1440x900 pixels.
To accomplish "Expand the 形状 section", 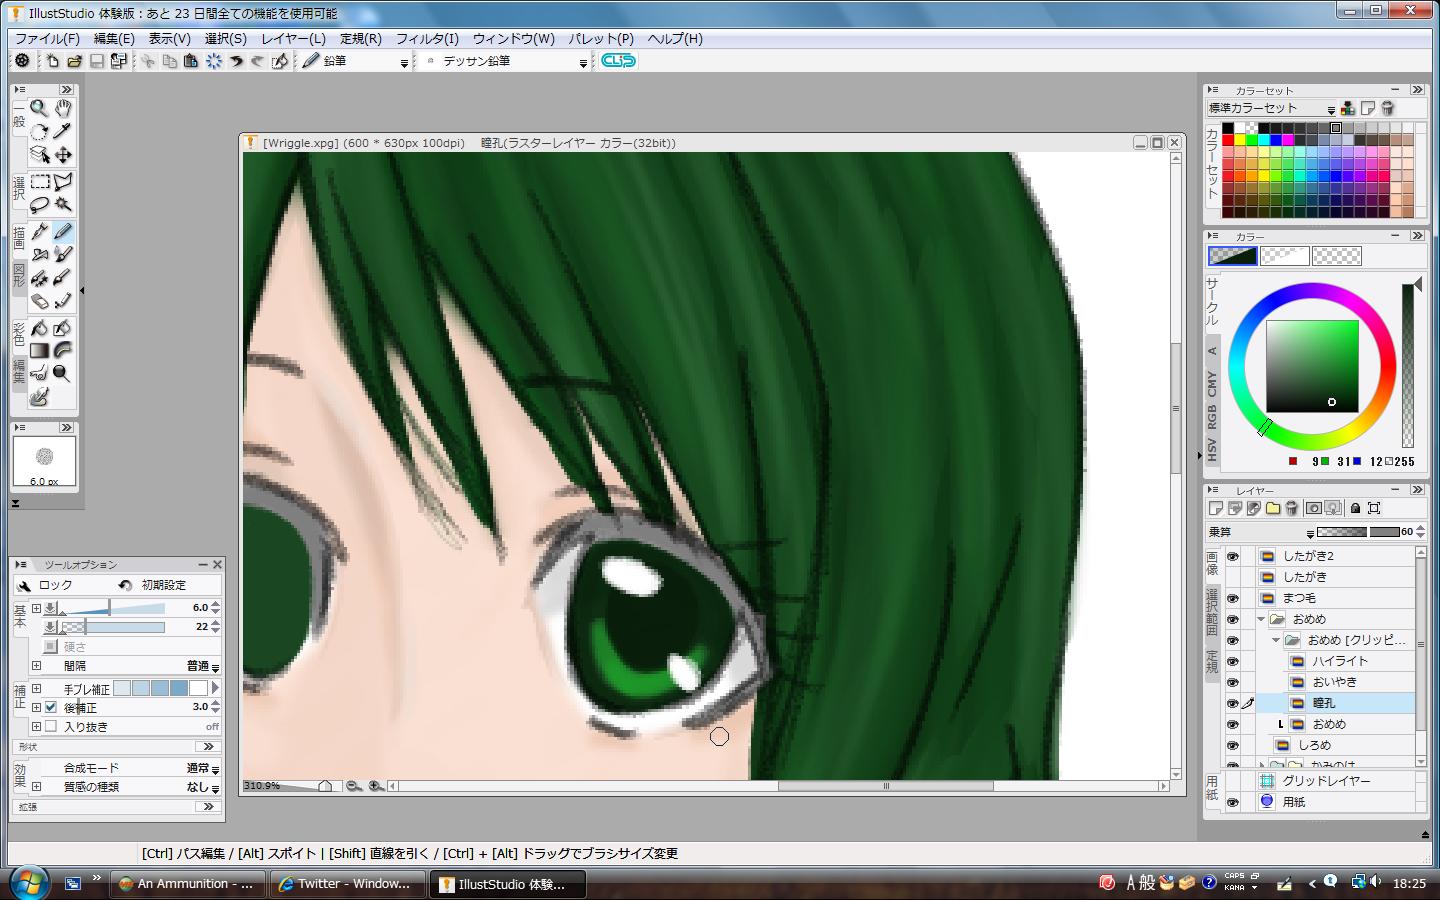I will (x=209, y=747).
